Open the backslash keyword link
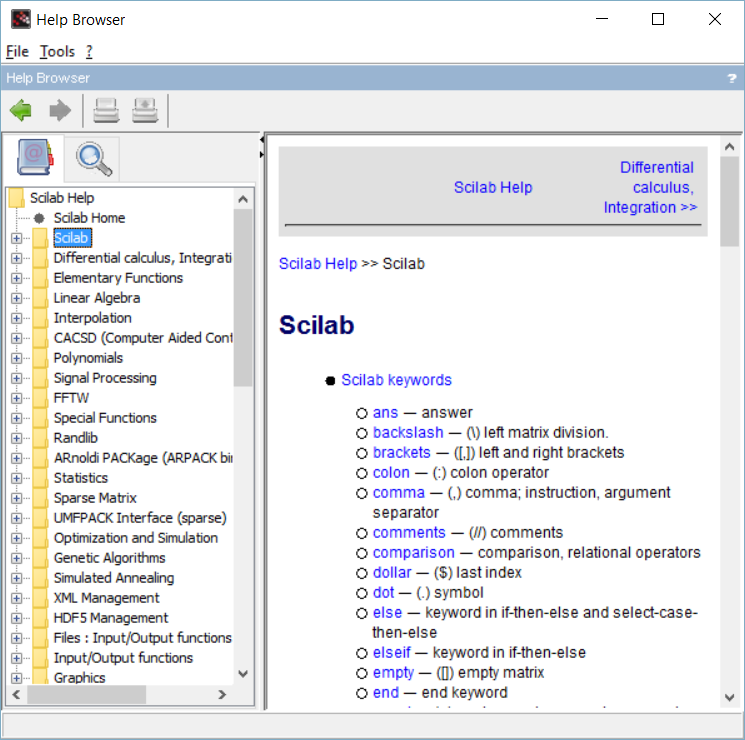 (408, 432)
